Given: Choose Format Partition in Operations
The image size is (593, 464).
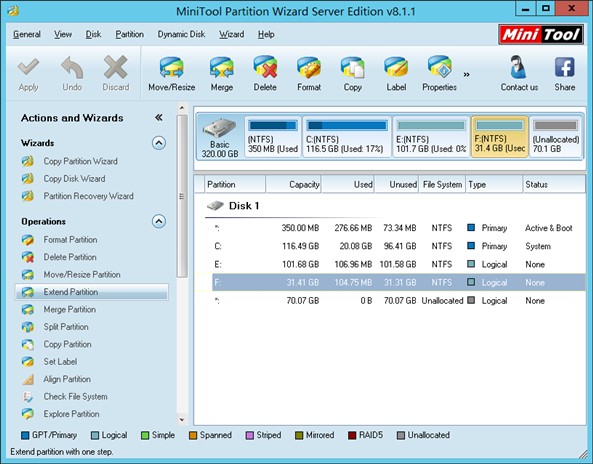Looking at the screenshot, I should pyautogui.click(x=70, y=240).
